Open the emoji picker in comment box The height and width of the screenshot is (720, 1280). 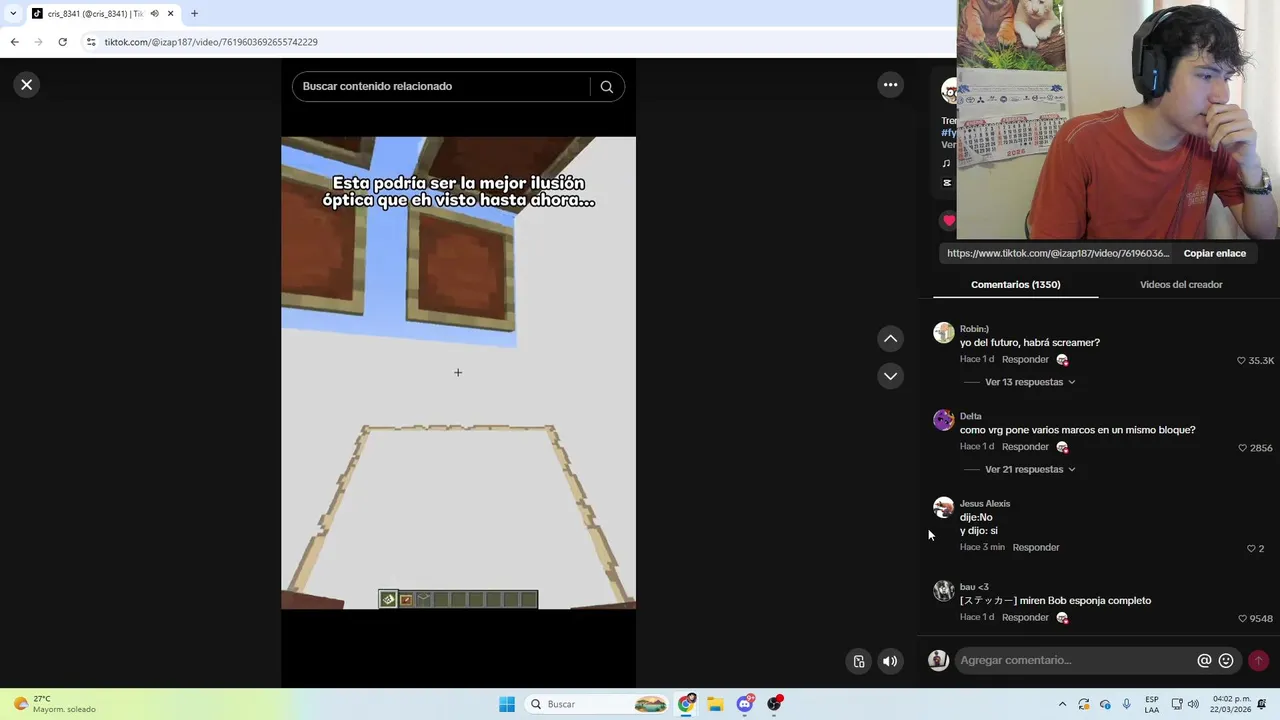(x=1226, y=660)
